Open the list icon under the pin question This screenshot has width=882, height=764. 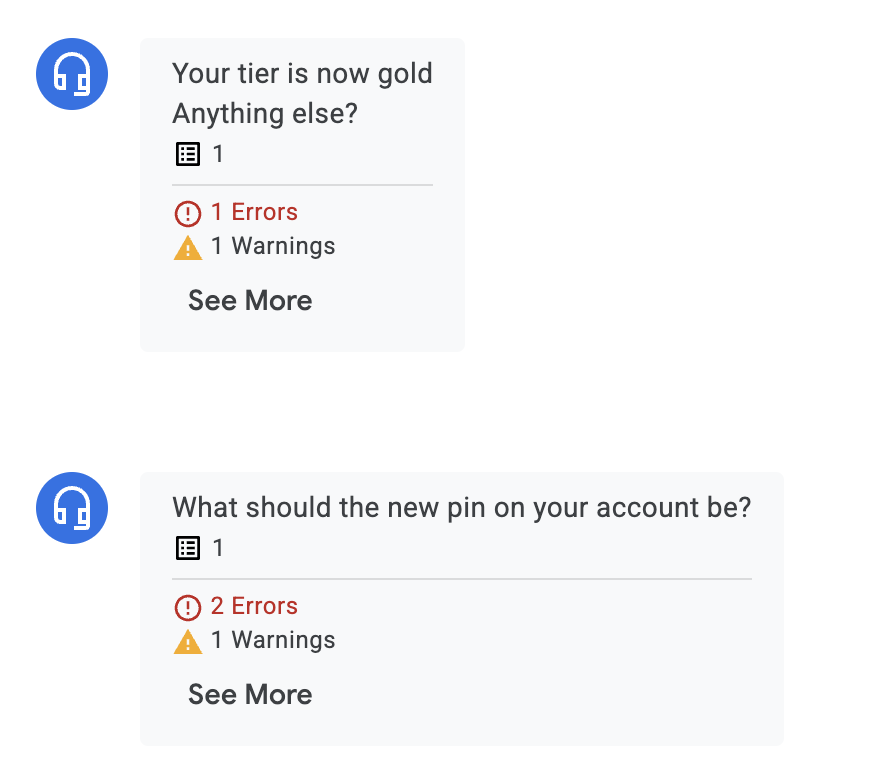pyautogui.click(x=188, y=548)
